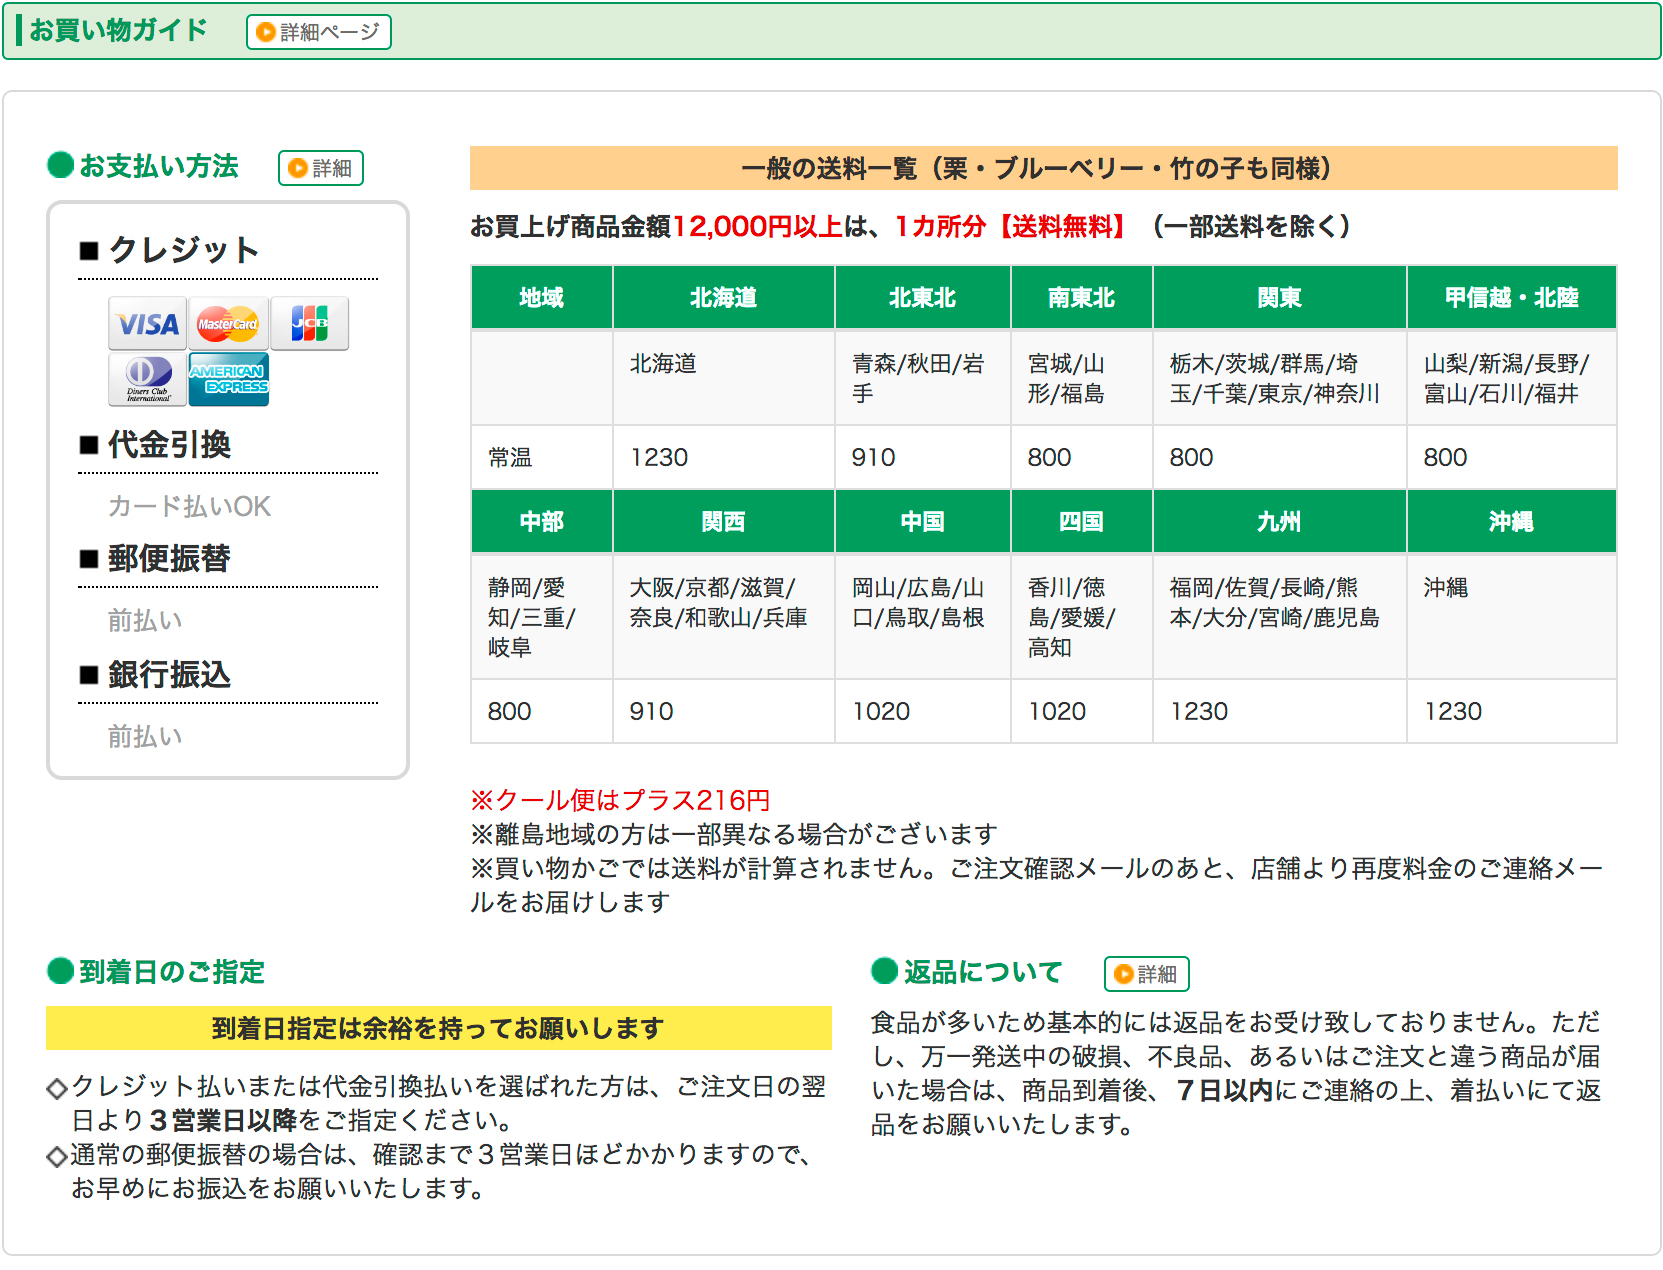The width and height of the screenshot is (1663, 1270).
Task: Click the 返品について heading
Action: [x=983, y=971]
